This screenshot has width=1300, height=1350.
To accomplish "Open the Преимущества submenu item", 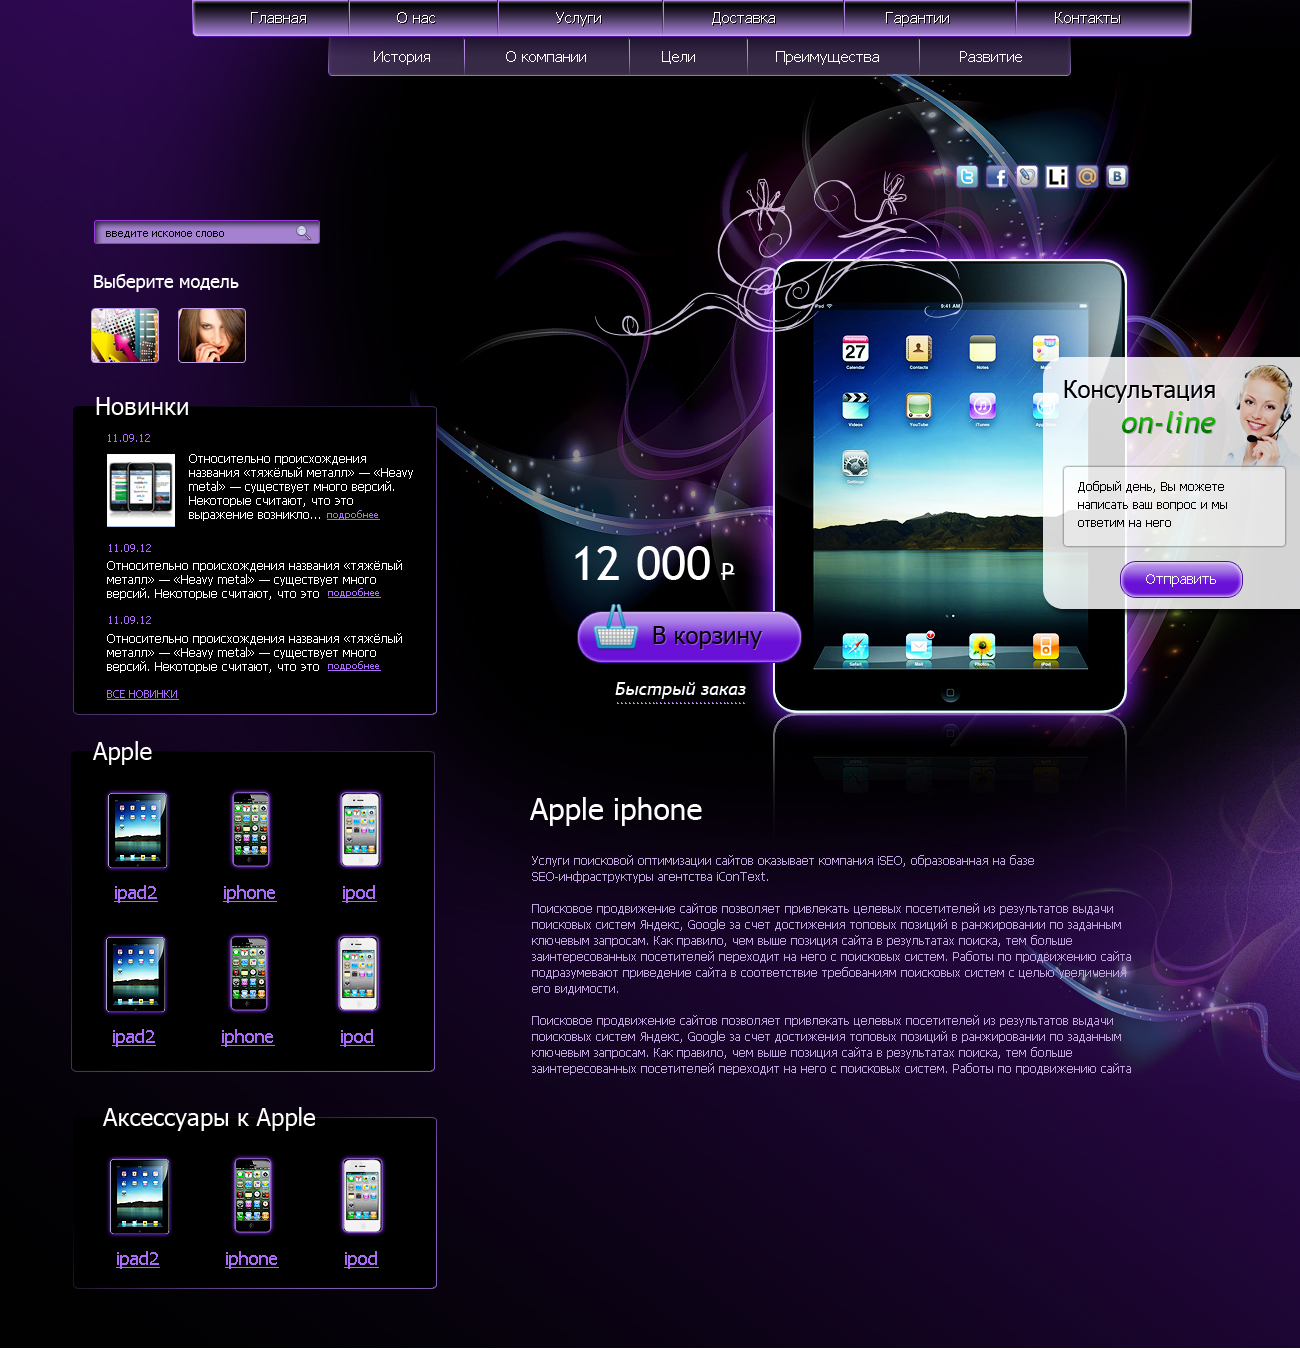I will tap(827, 57).
